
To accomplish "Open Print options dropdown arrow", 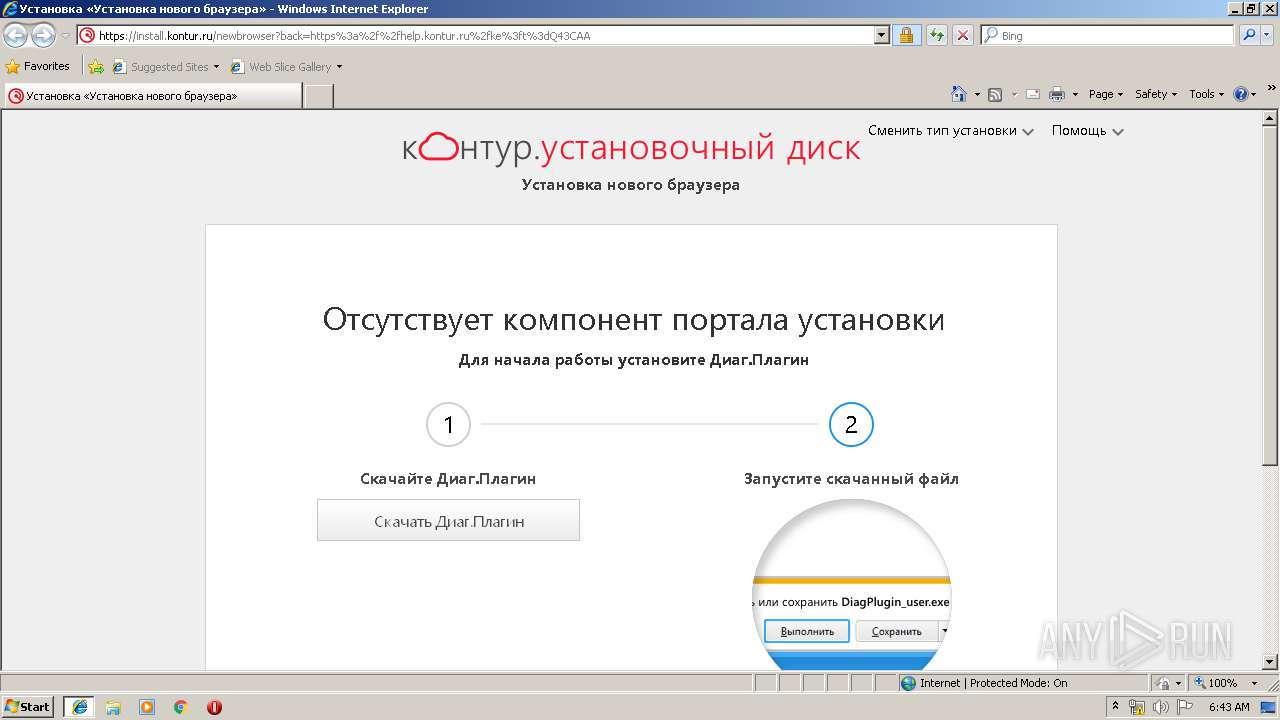I will [x=1075, y=94].
